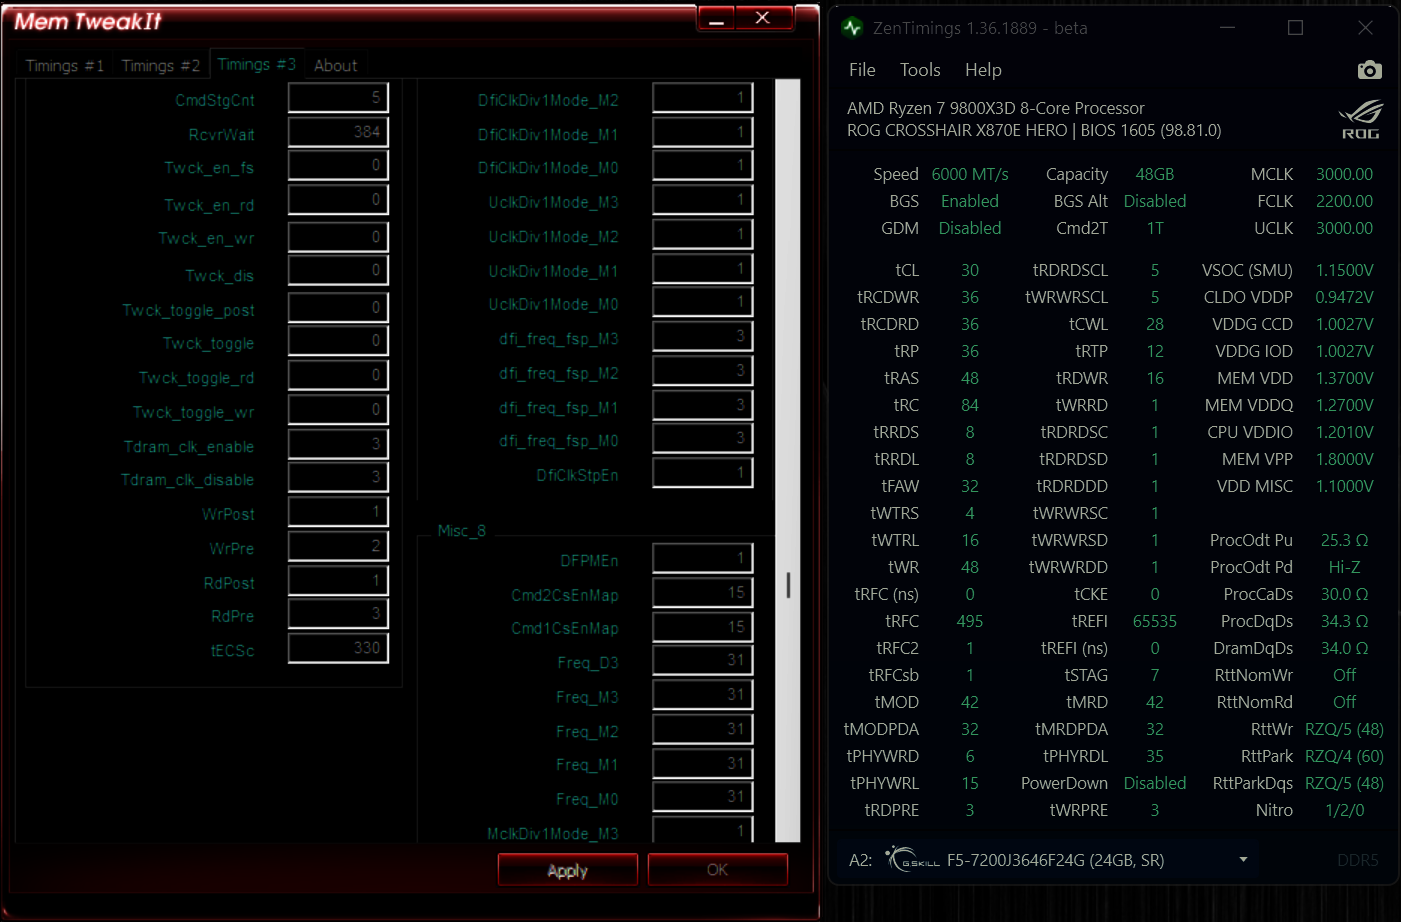
Task: Click the Nitro value 1/2/0
Action: tap(1344, 810)
